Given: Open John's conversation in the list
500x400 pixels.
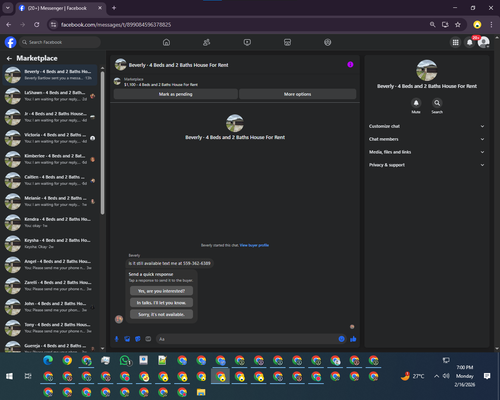Looking at the screenshot, I should [50, 307].
